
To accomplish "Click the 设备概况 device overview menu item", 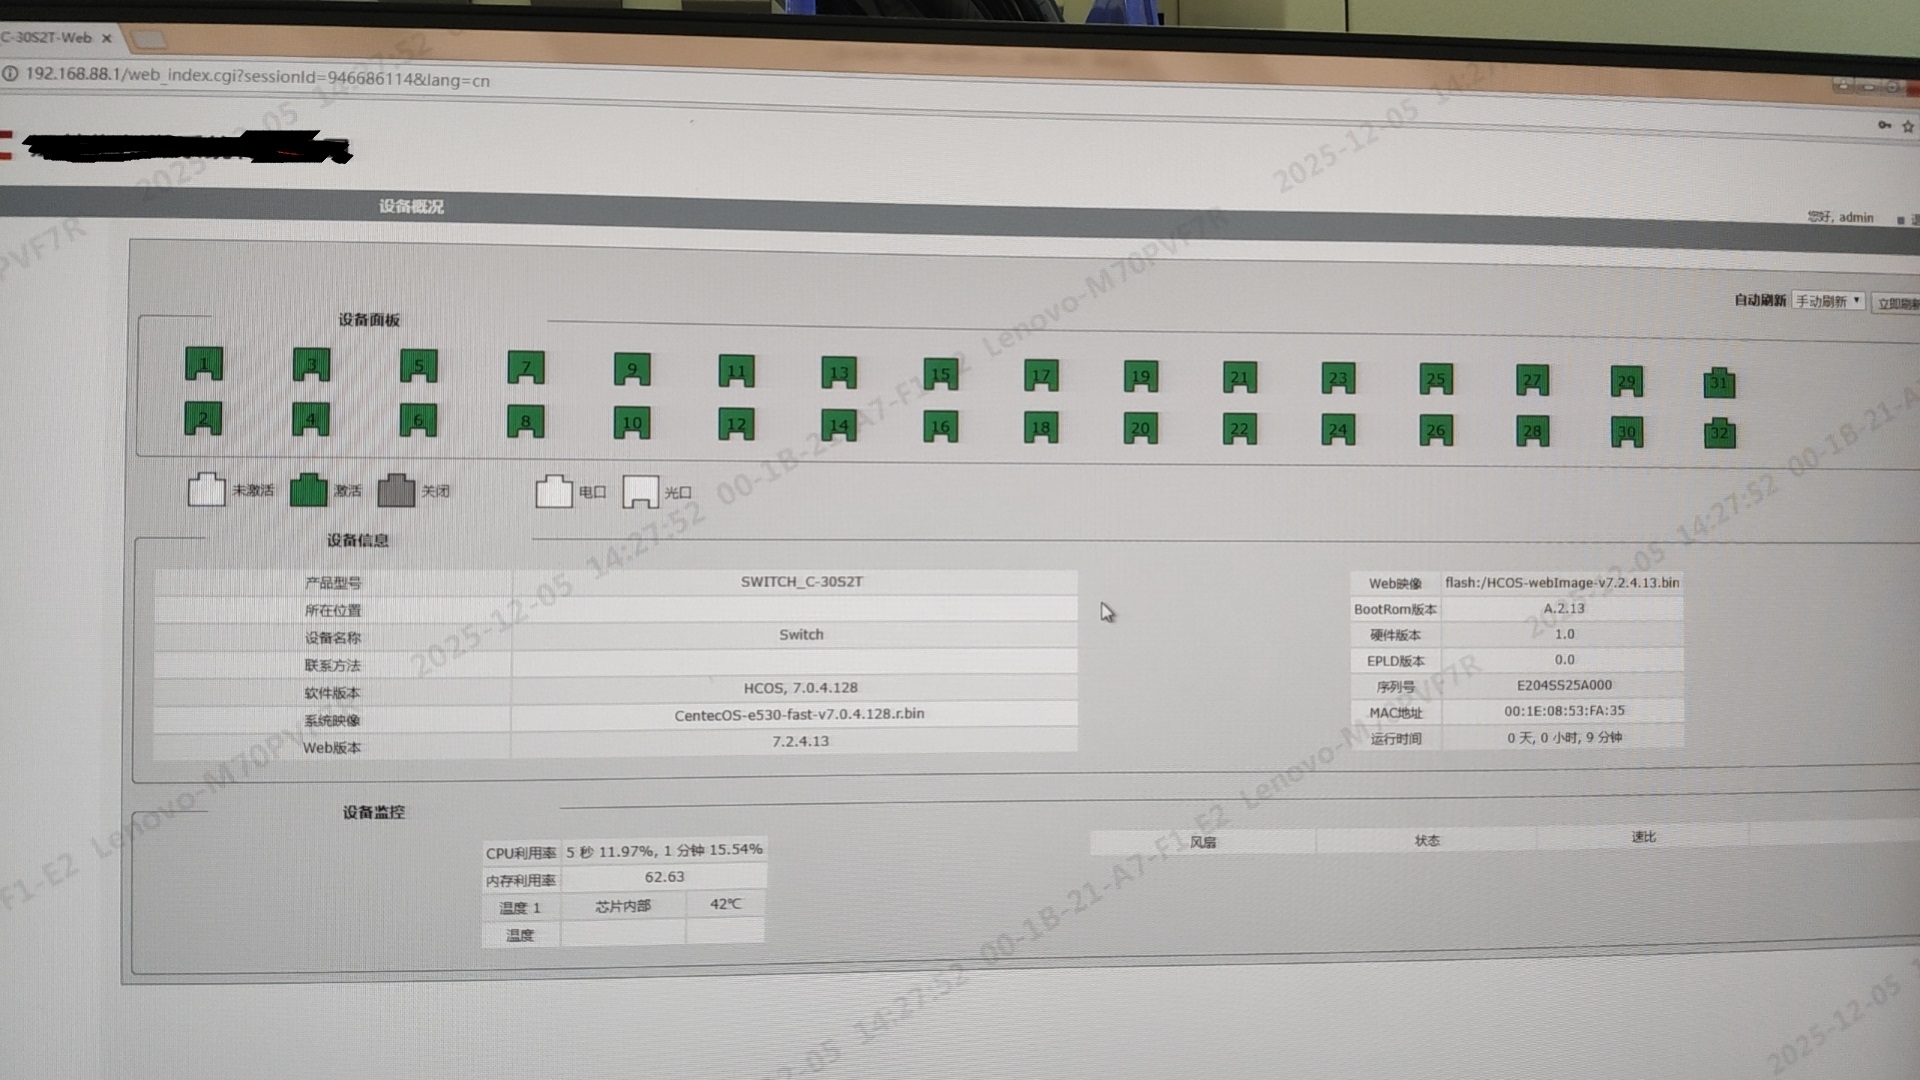I will coord(411,206).
